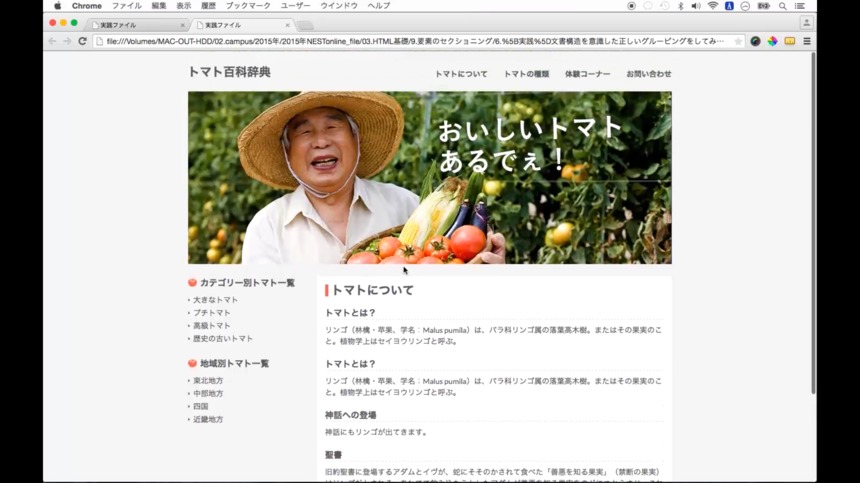Select the active second 実践ファイル tab
Image resolution: width=860 pixels, height=483 pixels.
click(x=241, y=25)
